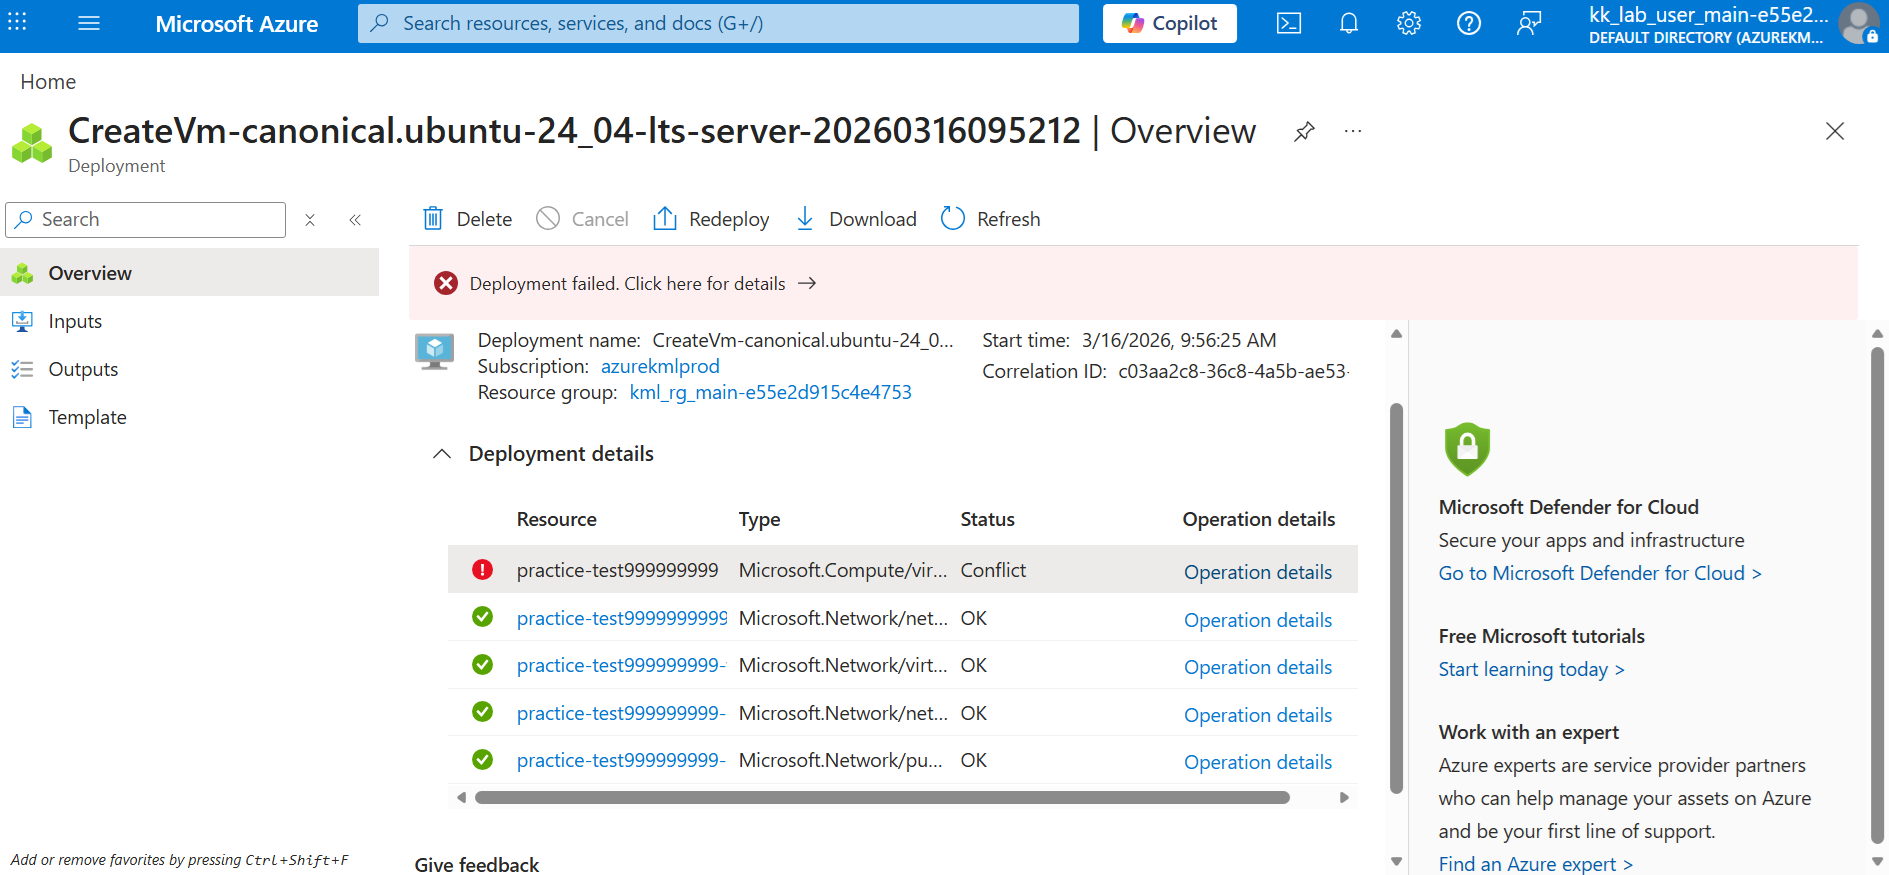
Task: Open the Inputs menu item
Action: [x=75, y=321]
